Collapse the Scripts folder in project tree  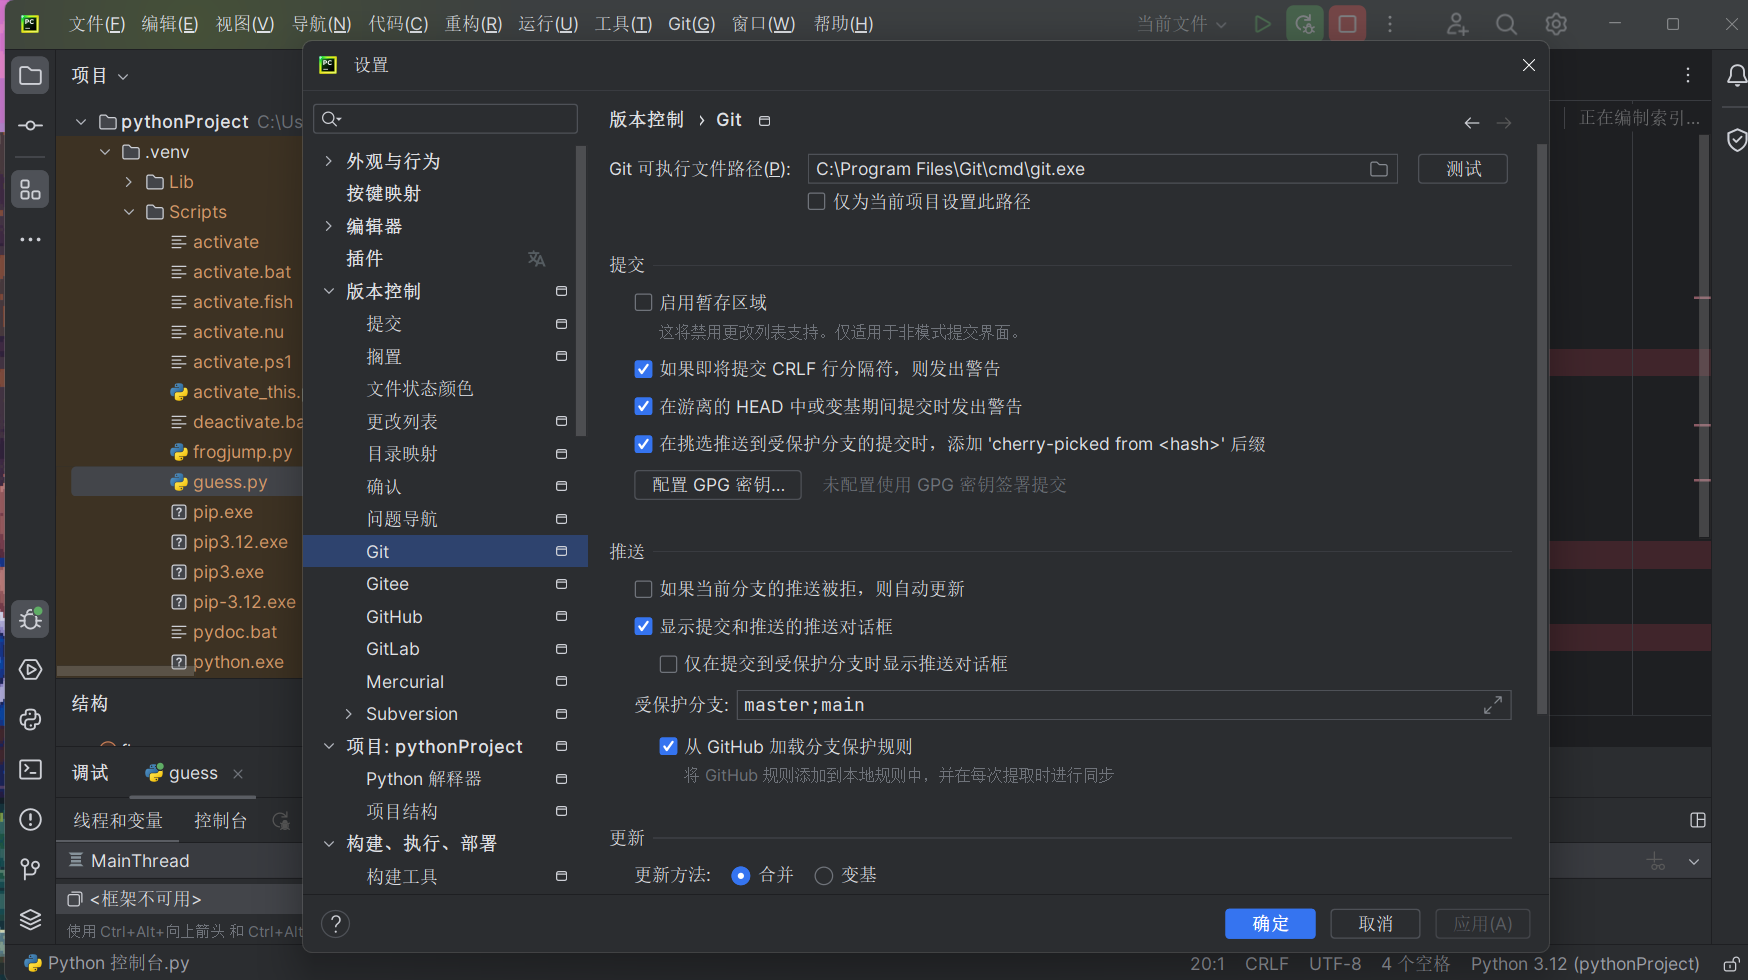[129, 212]
